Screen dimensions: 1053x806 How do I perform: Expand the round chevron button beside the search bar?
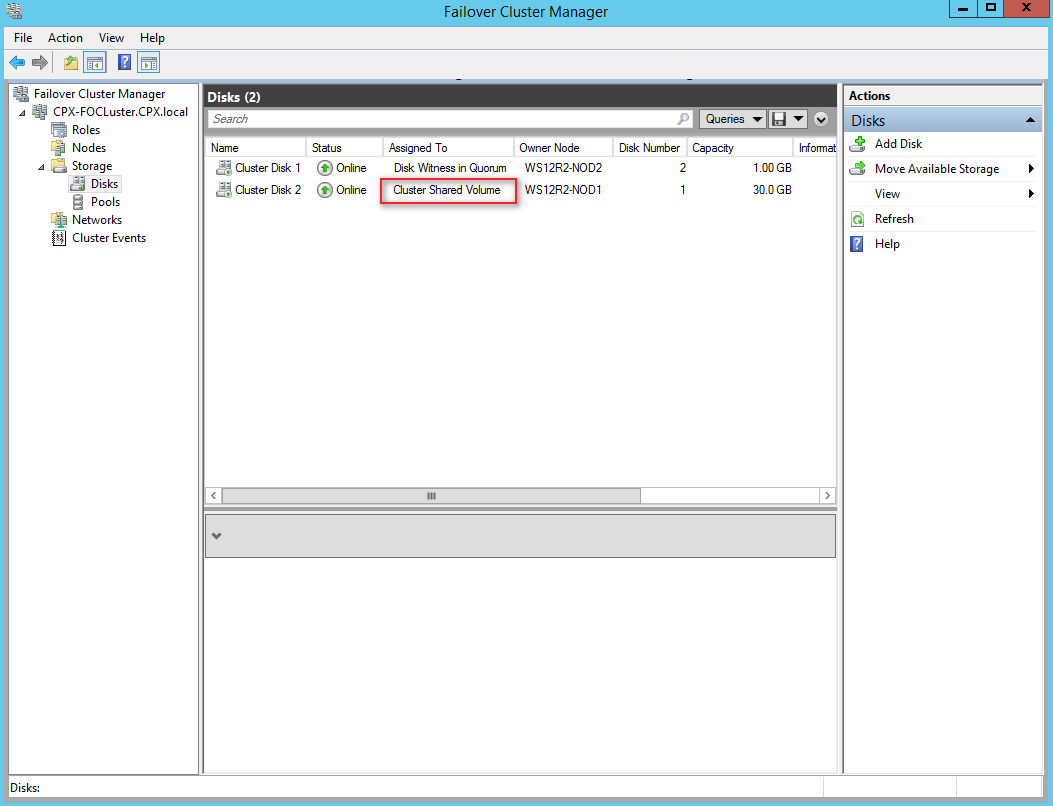click(x=821, y=120)
